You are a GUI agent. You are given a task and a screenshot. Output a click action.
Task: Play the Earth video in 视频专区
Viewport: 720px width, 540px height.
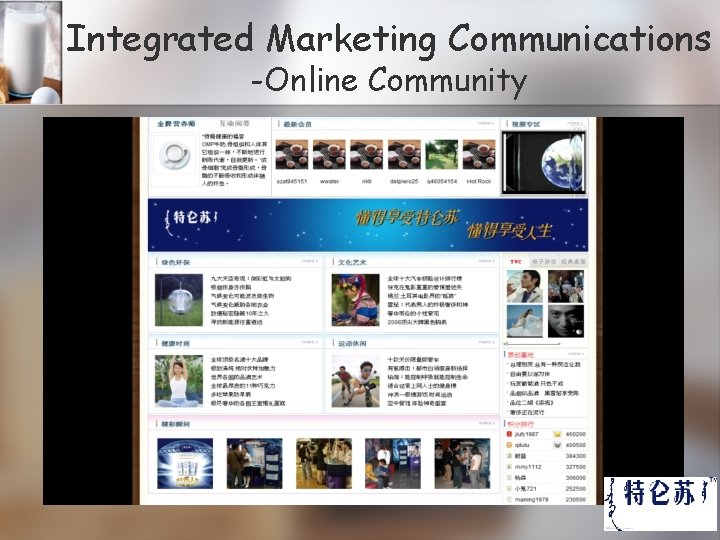click(544, 163)
